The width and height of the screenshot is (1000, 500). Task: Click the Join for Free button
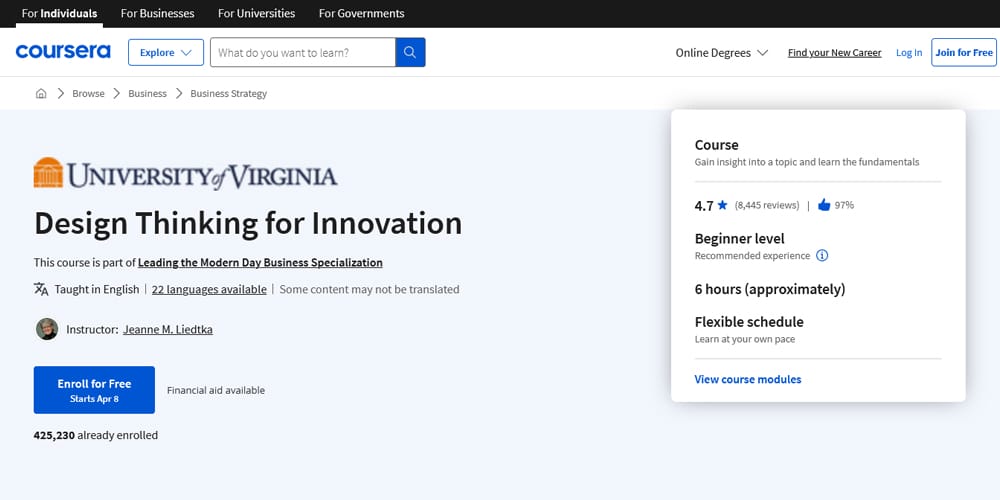[963, 52]
